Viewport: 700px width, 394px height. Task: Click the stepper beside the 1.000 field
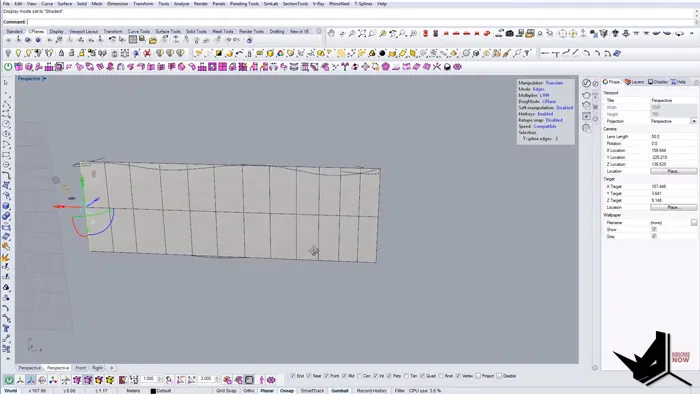159,379
